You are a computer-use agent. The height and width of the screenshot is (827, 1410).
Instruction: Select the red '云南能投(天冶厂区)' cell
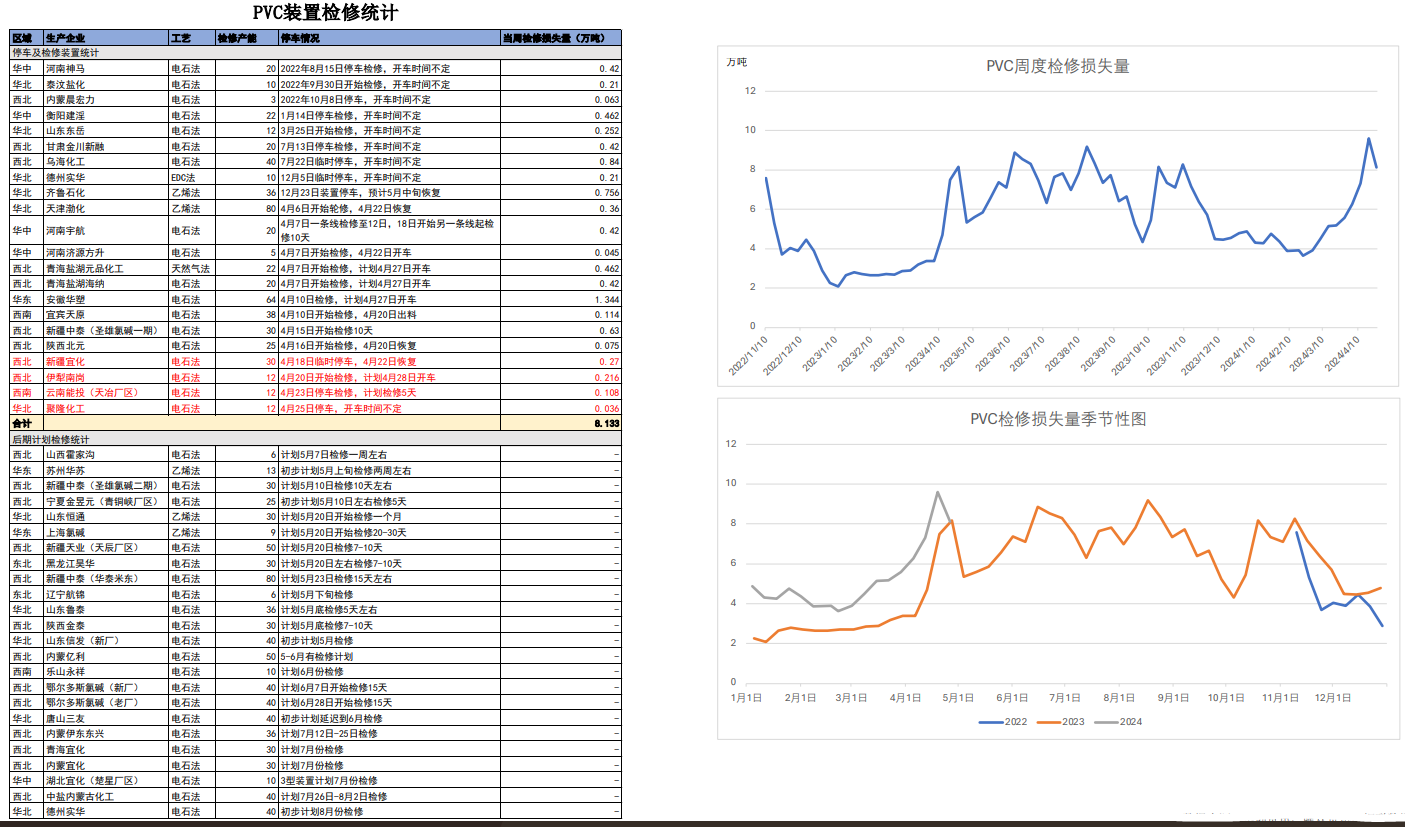pyautogui.click(x=106, y=393)
